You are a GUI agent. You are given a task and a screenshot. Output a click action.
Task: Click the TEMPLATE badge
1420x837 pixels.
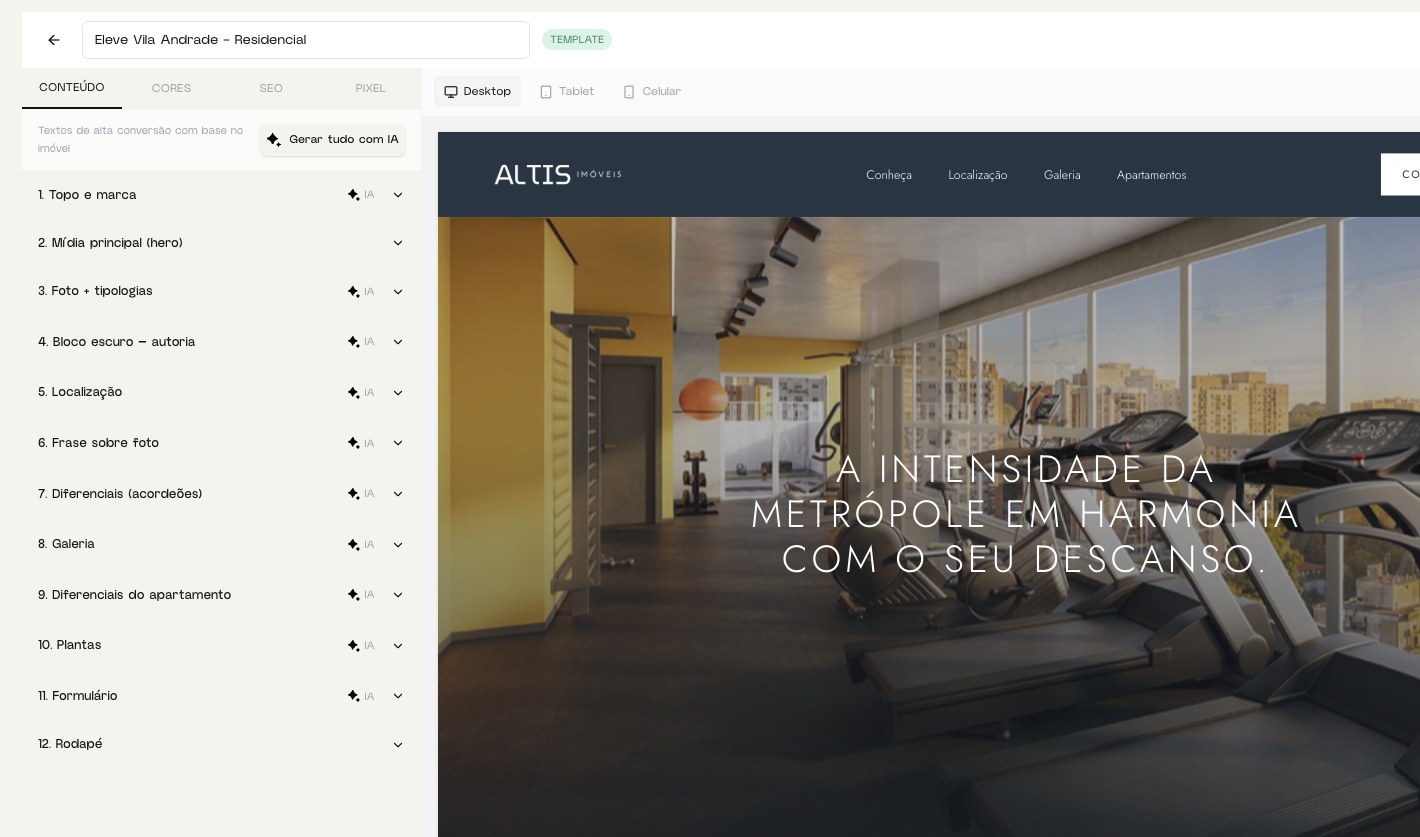tap(577, 40)
